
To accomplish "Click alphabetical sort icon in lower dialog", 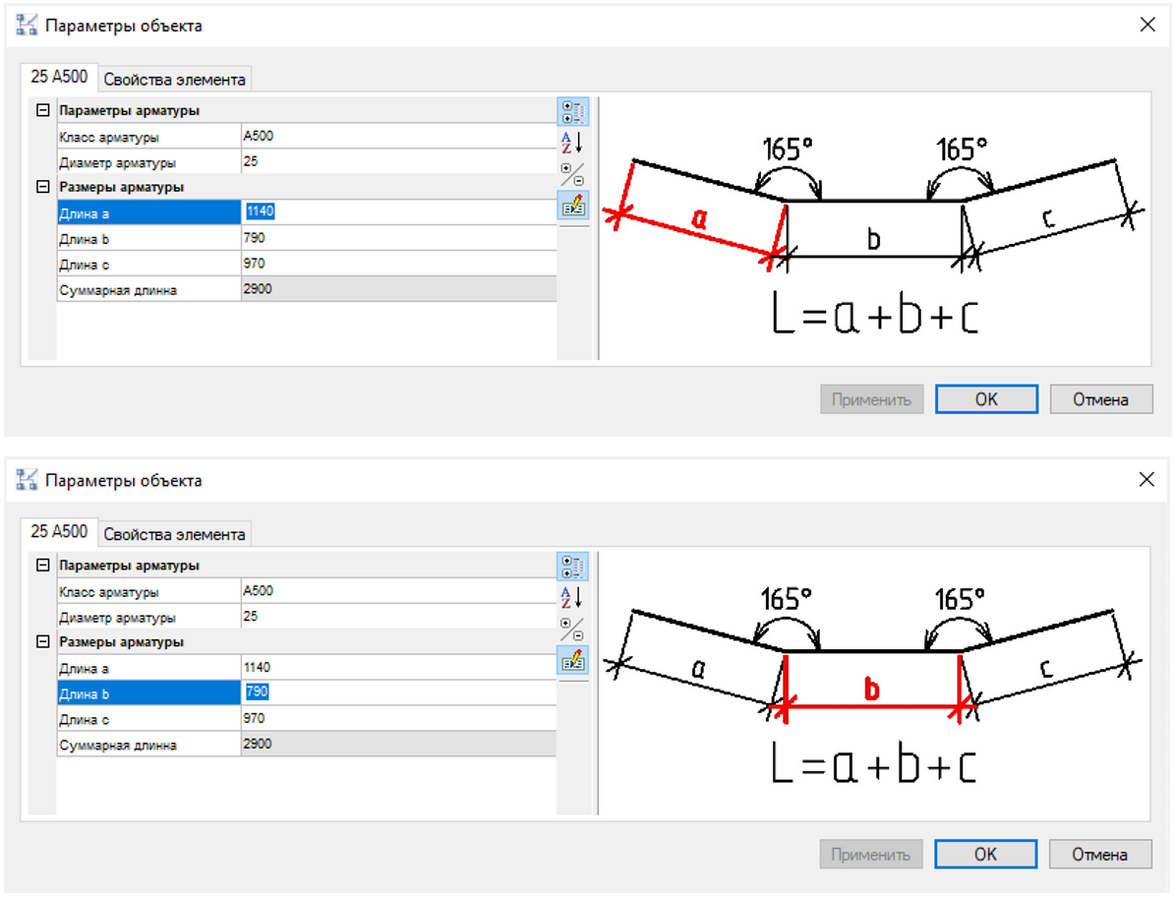I will (573, 598).
